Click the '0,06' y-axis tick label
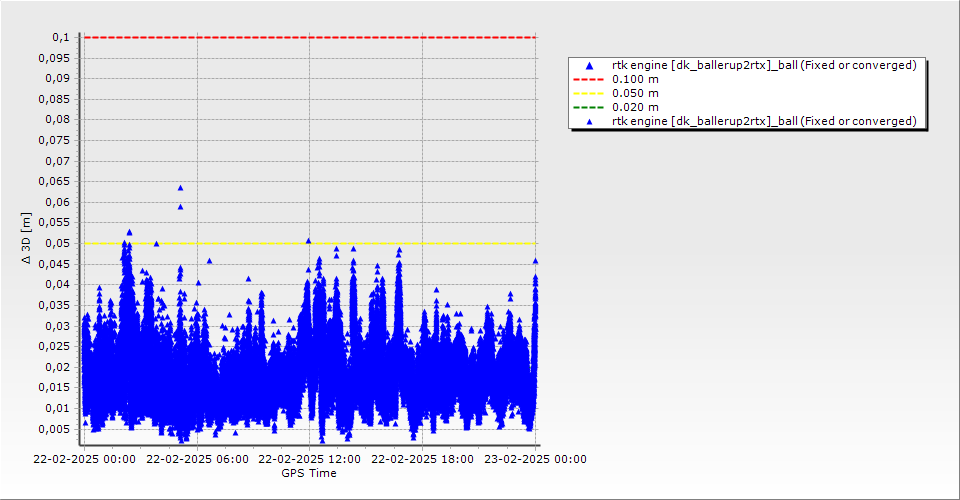The width and height of the screenshot is (960, 500). click(58, 202)
